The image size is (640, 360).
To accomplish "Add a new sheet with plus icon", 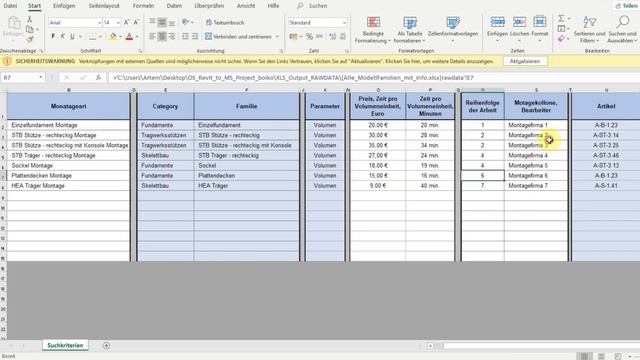I will (106, 346).
